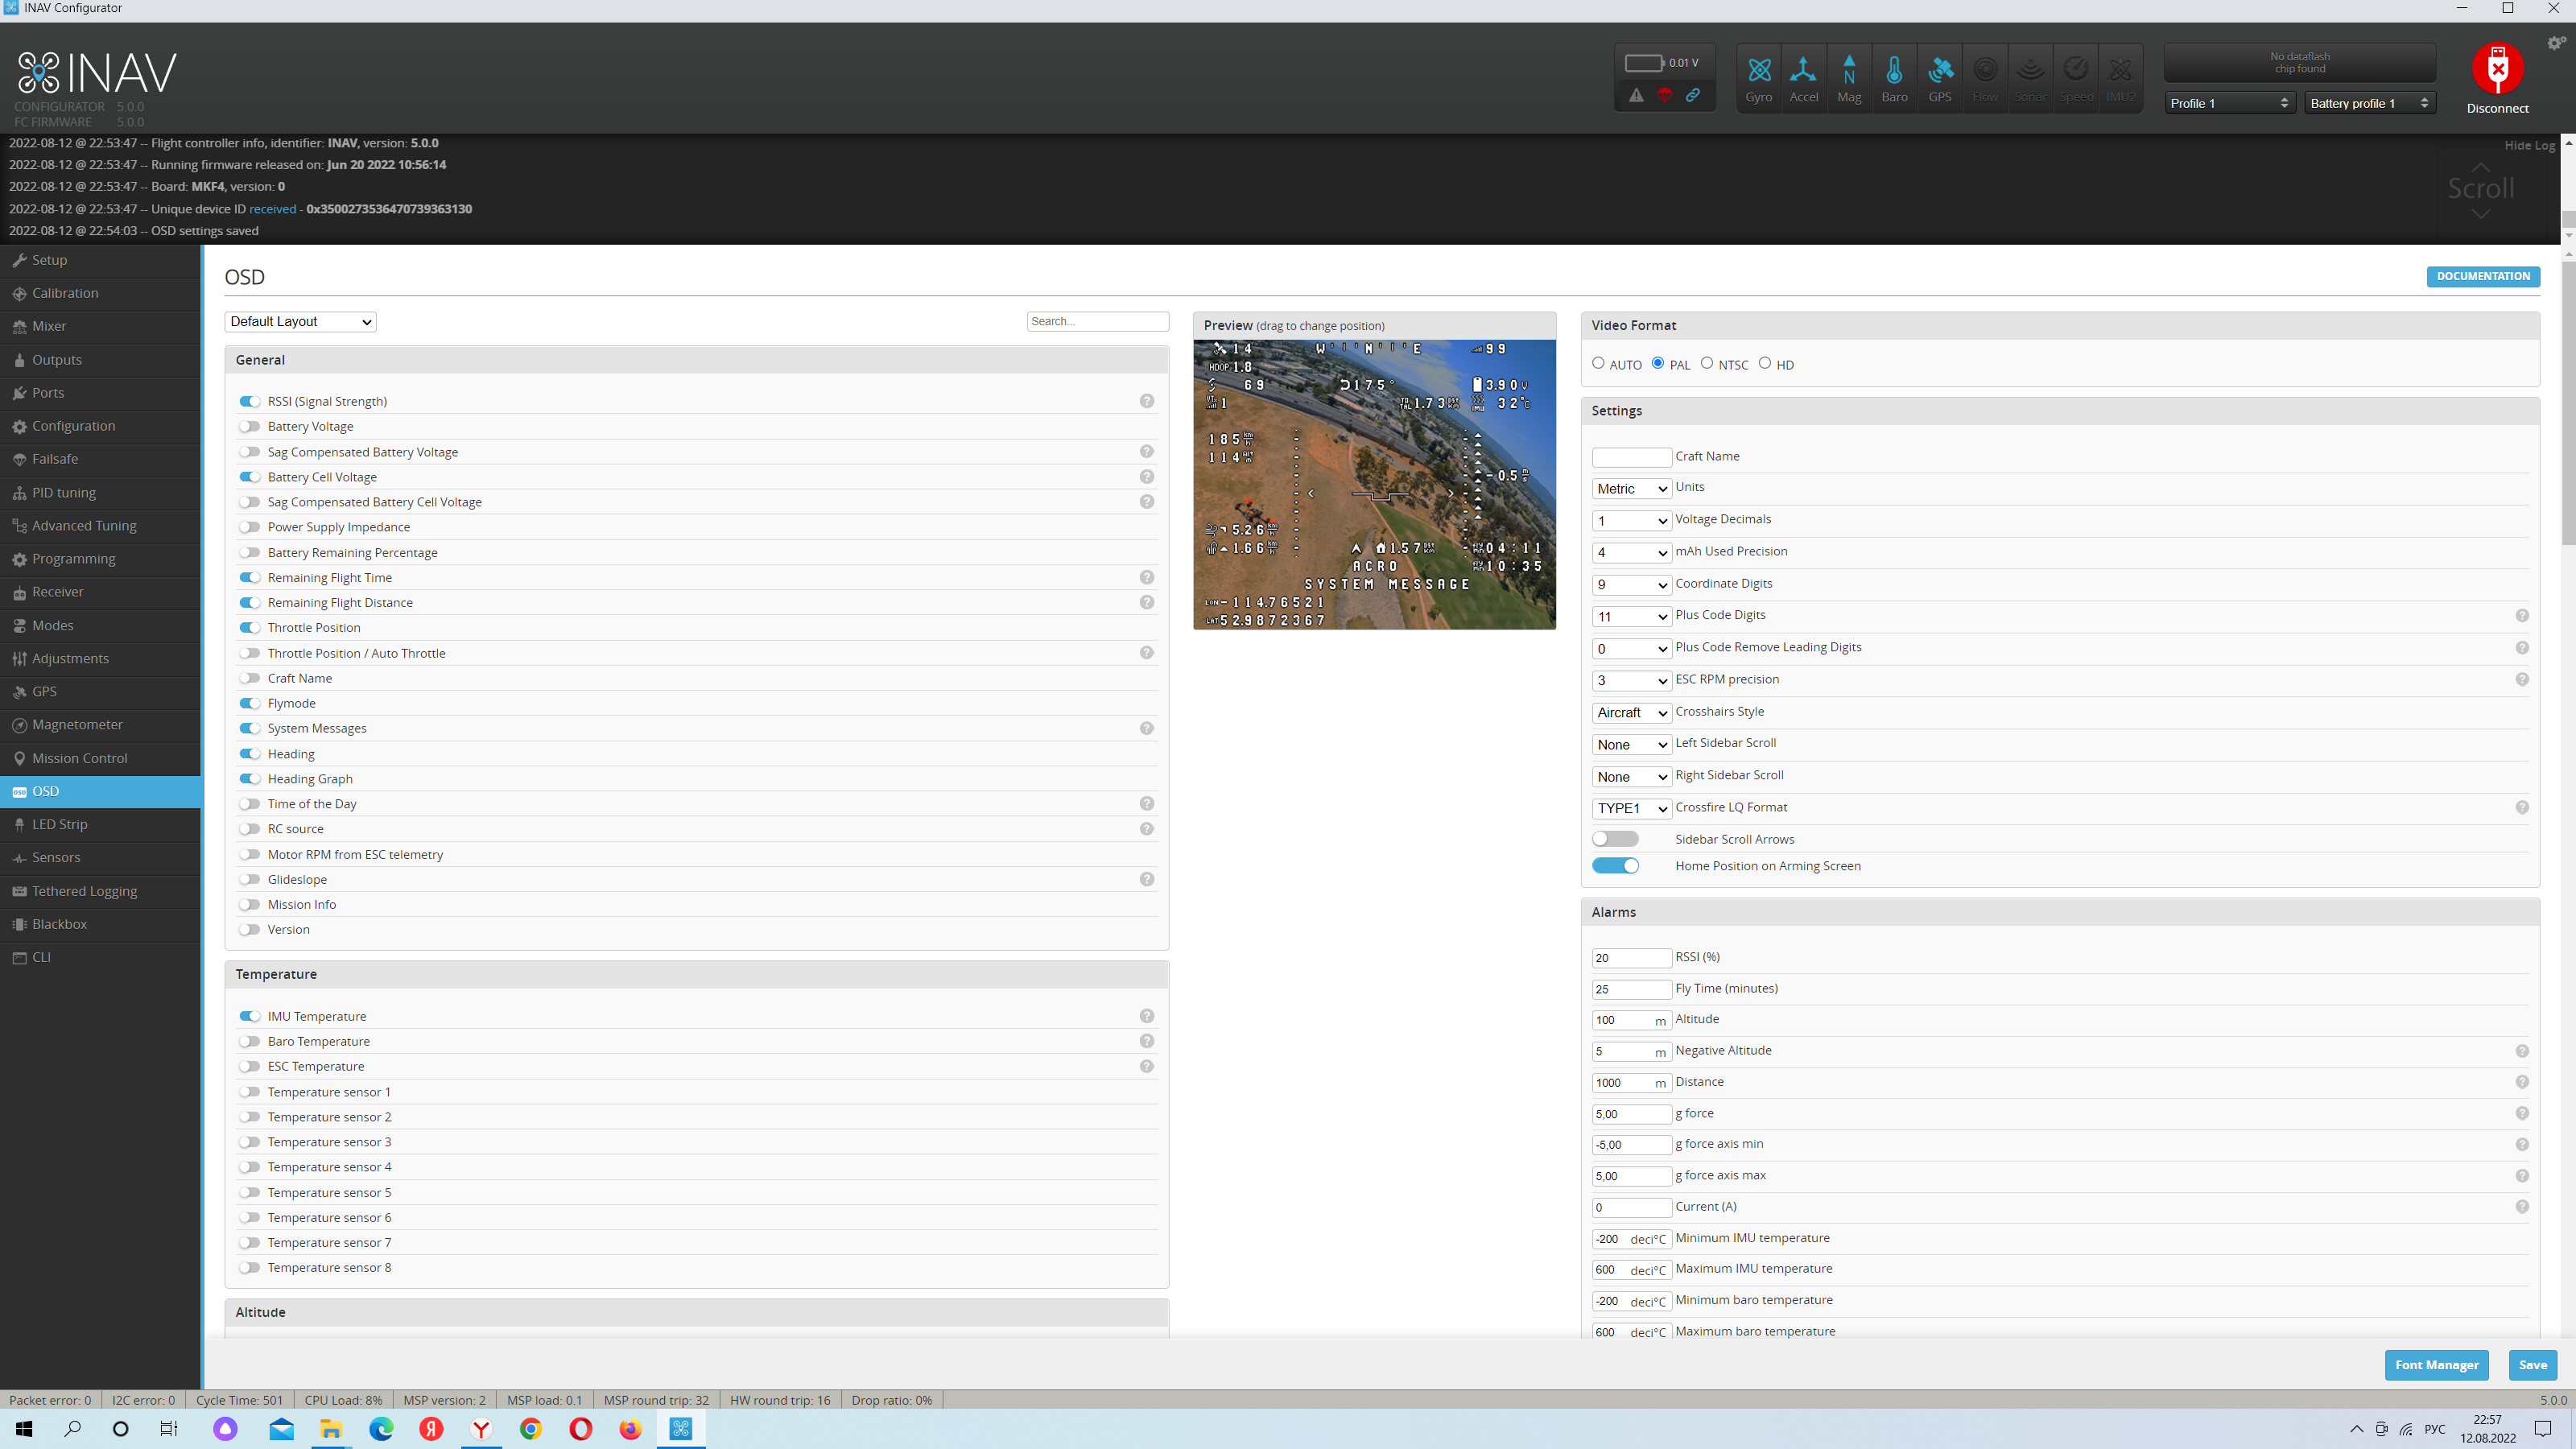
Task: Open the Crosshairs Style dropdown
Action: tap(1631, 712)
